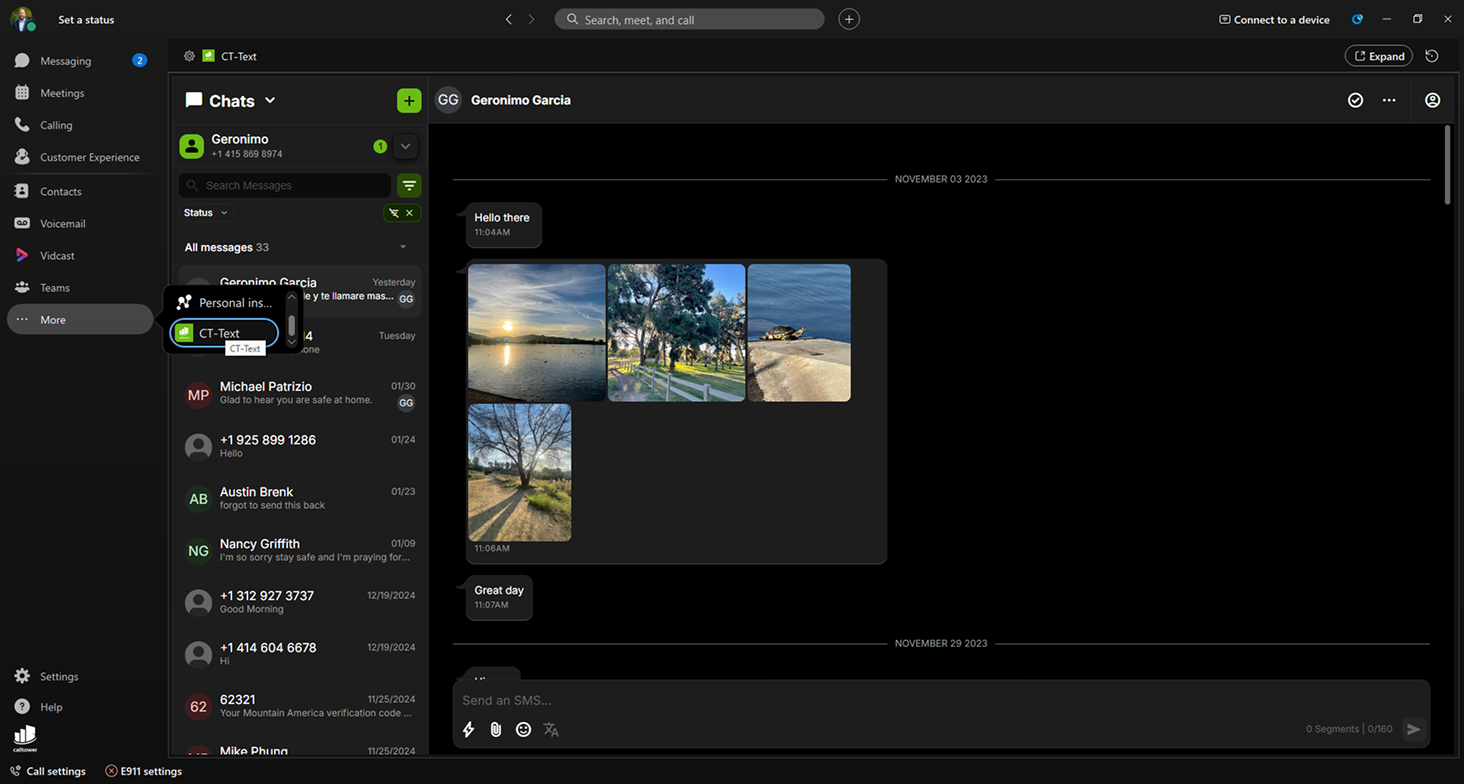Click the lightning bolt quick replies icon

468,730
